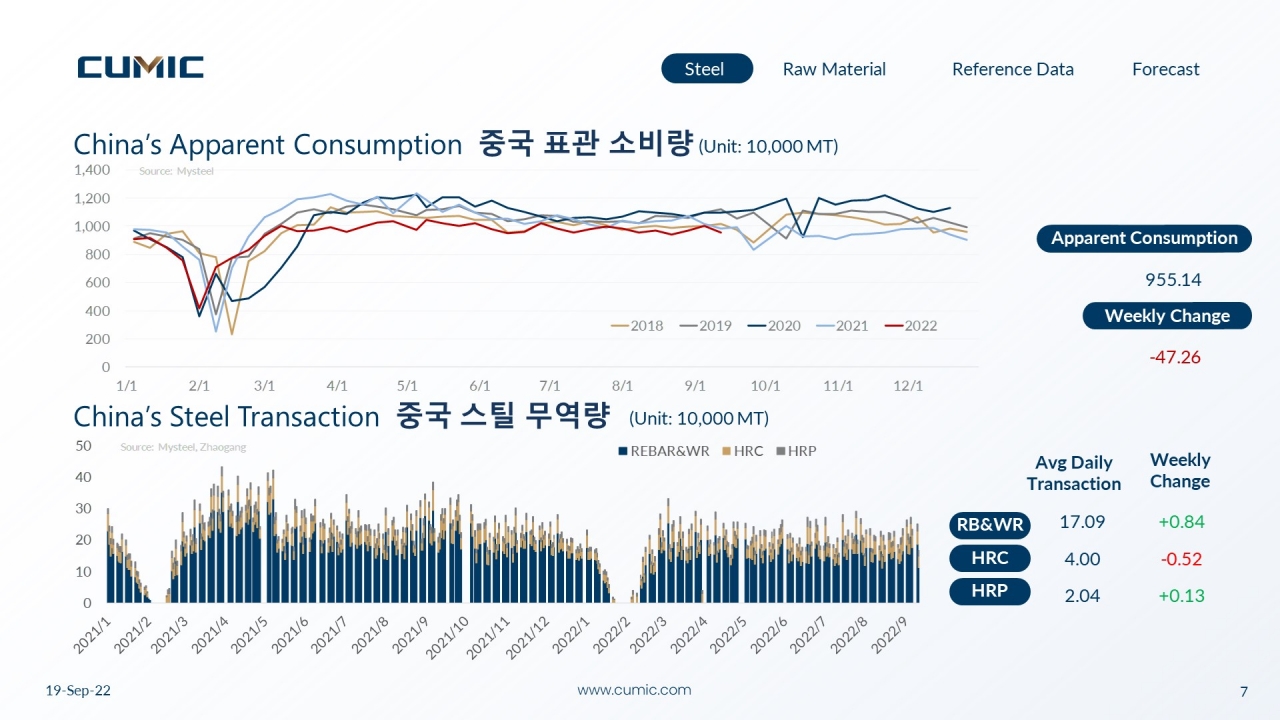Click the China's Apparent Consumption chart title
The image size is (1280, 720).
click(268, 144)
